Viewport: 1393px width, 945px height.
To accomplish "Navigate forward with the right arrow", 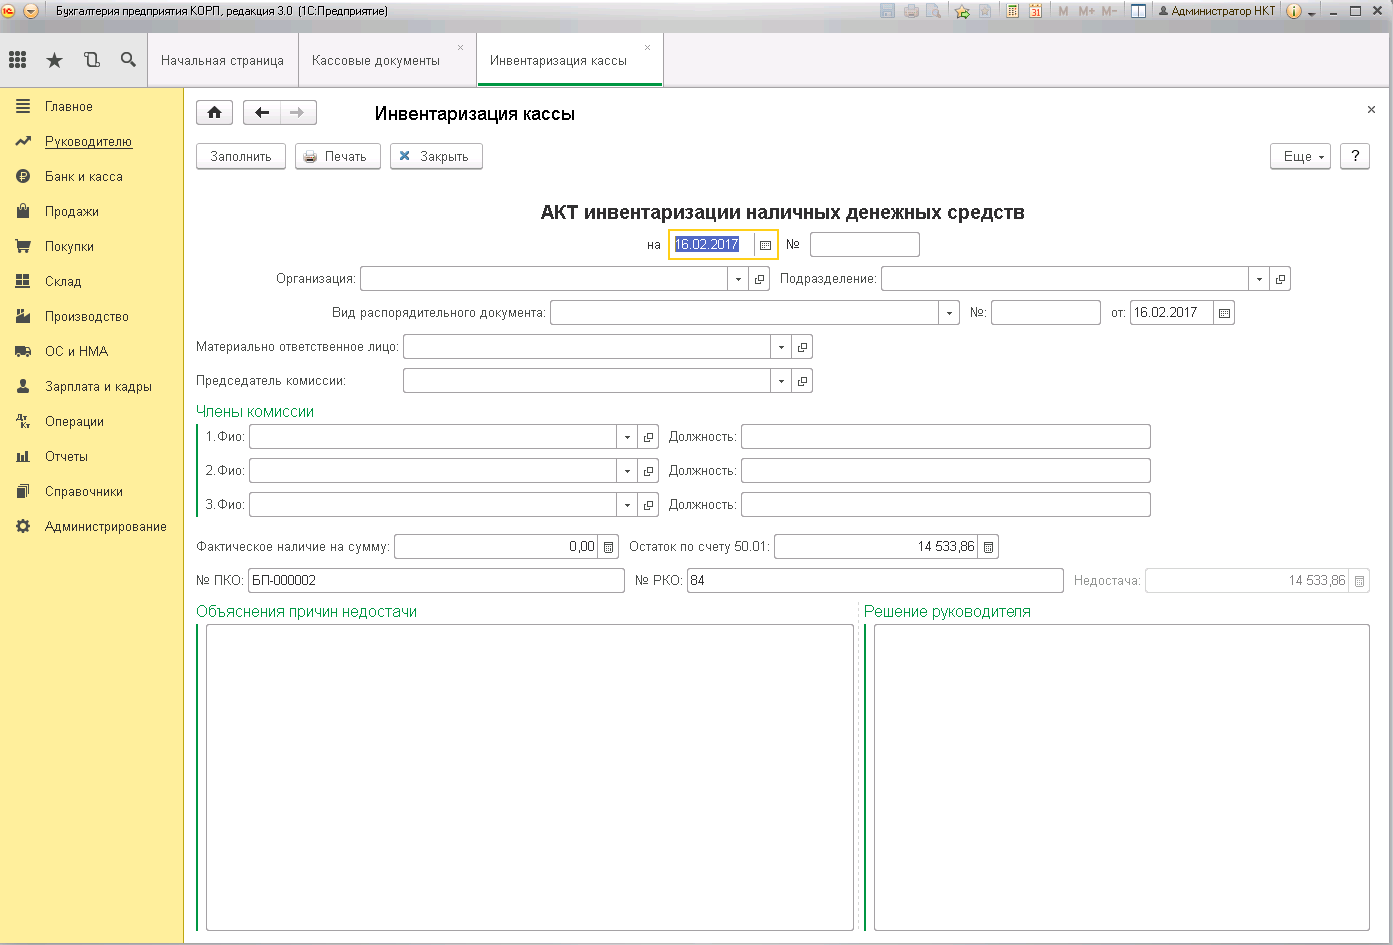I will [x=298, y=113].
